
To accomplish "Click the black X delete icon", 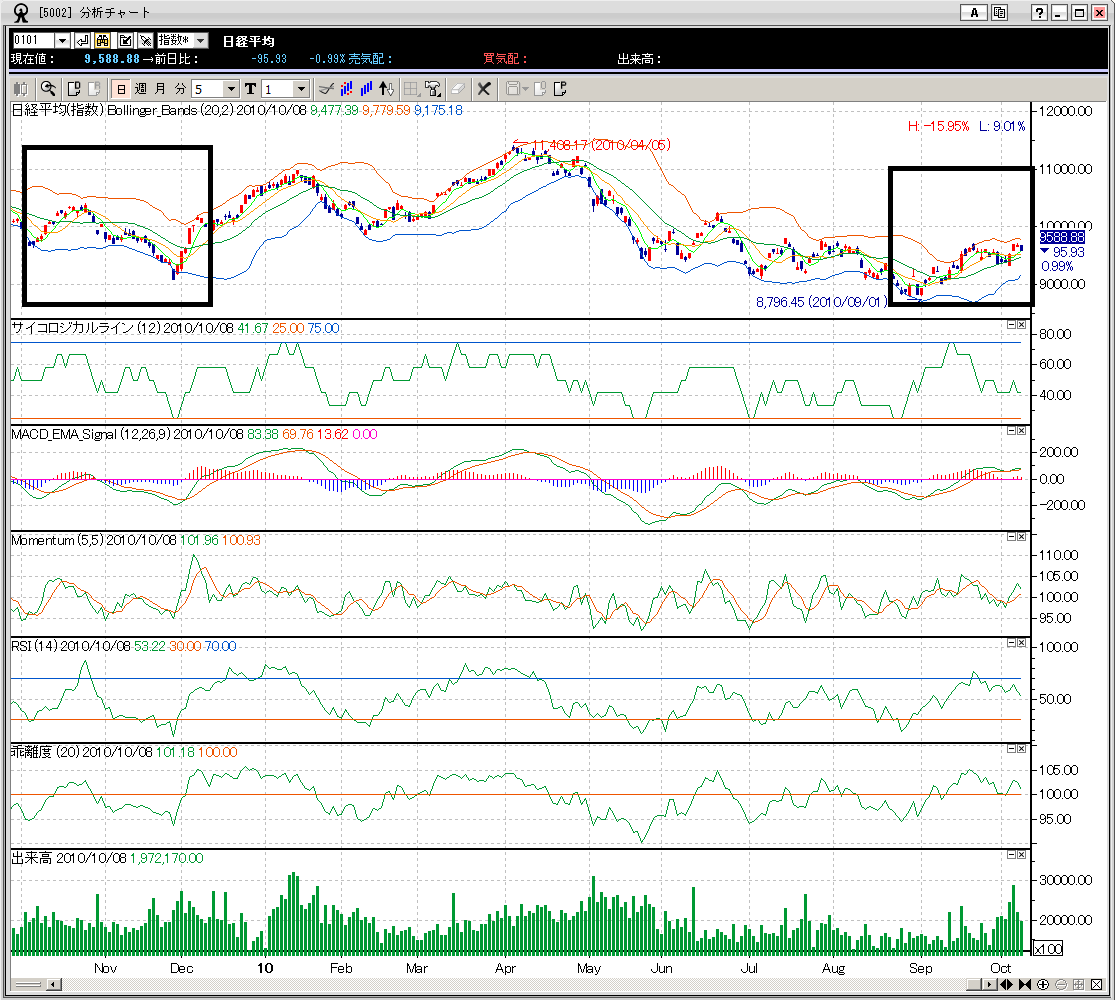I will (484, 88).
